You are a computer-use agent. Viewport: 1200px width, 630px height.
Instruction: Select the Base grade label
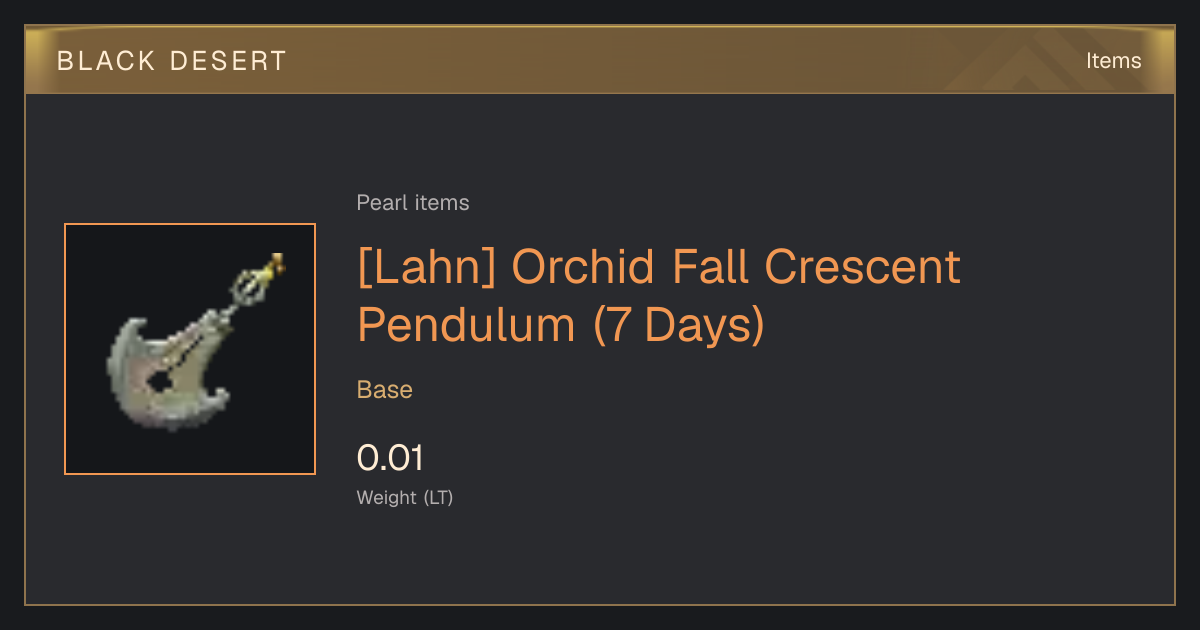pos(385,390)
